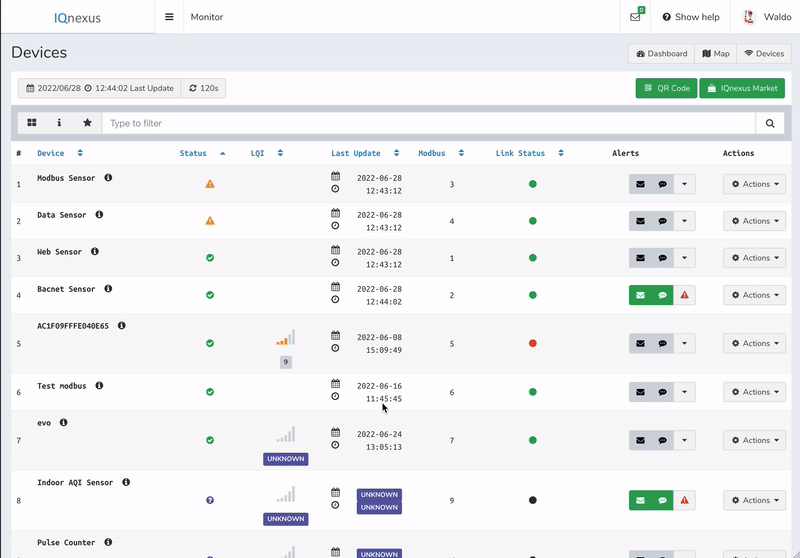This screenshot has height=558, width=800.
Task: Open info icon for AC1F09FFFE040E65
Action: (x=121, y=325)
